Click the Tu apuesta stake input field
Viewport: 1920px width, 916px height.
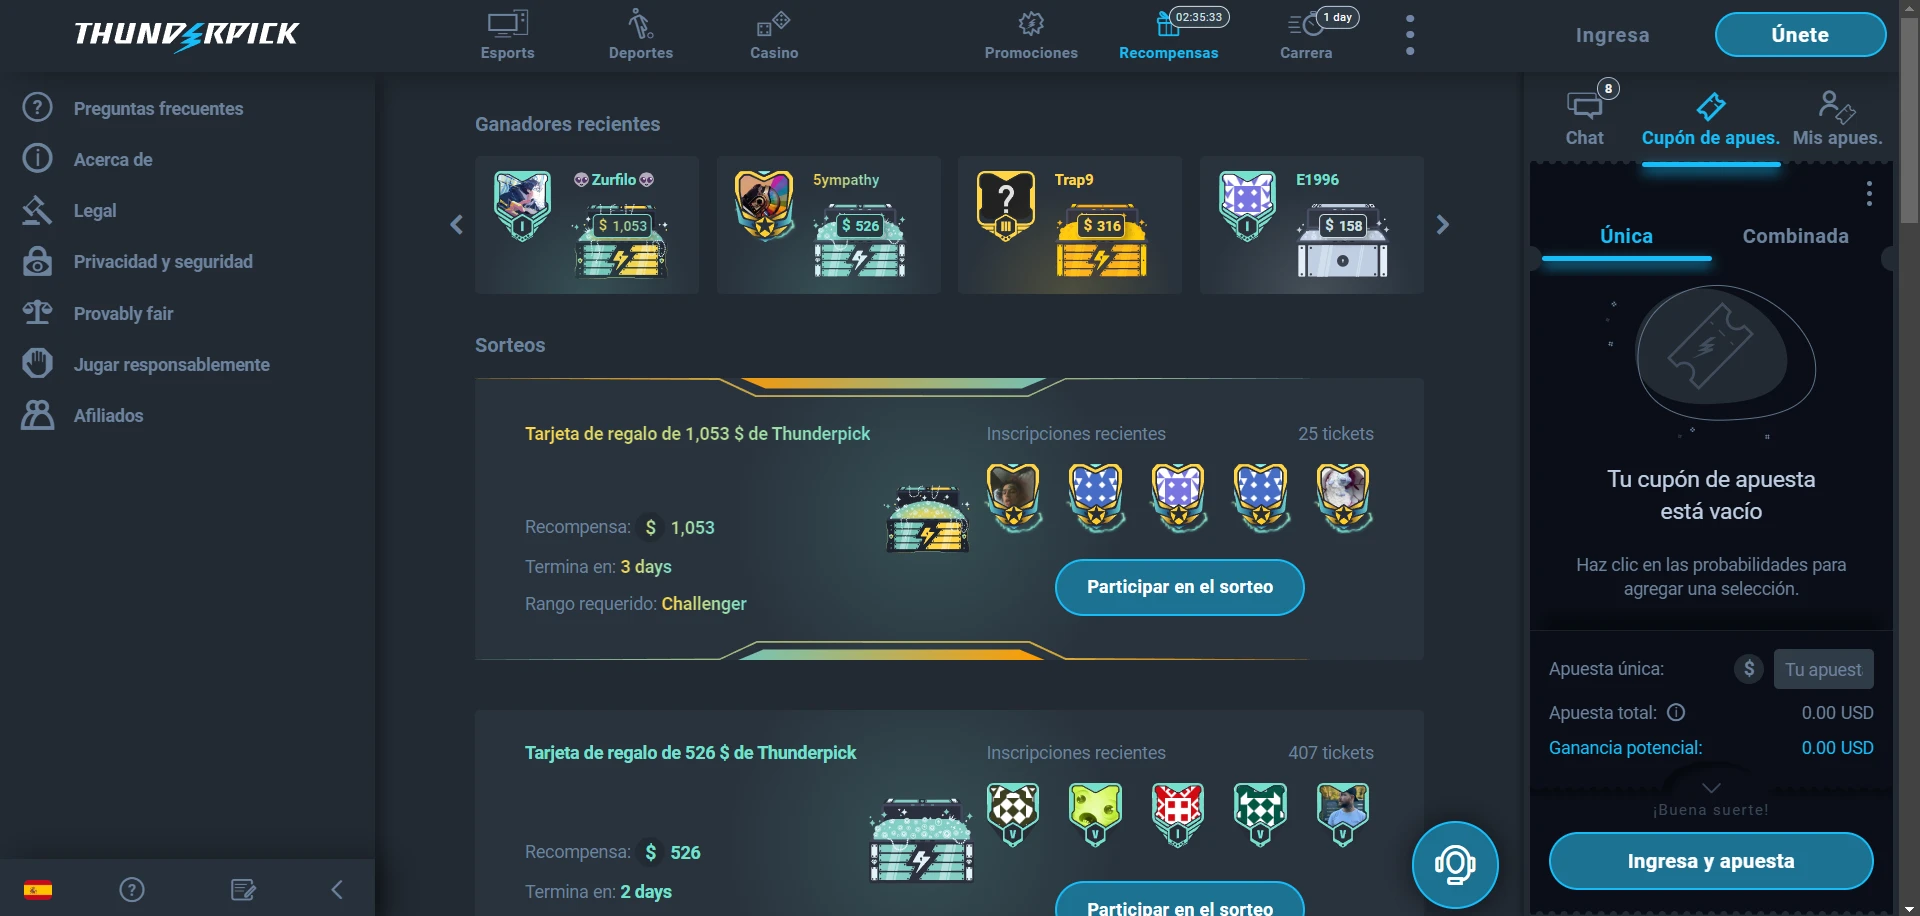[x=1823, y=669]
